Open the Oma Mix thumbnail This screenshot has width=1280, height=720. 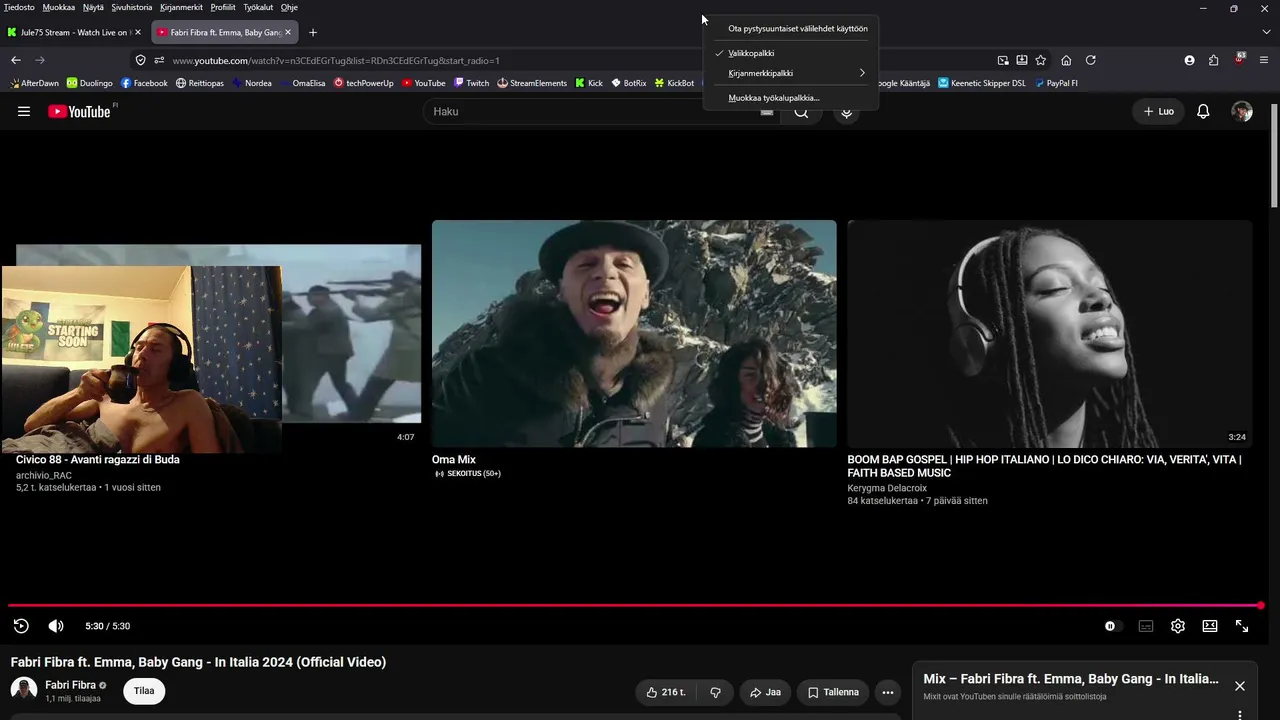[x=634, y=334]
